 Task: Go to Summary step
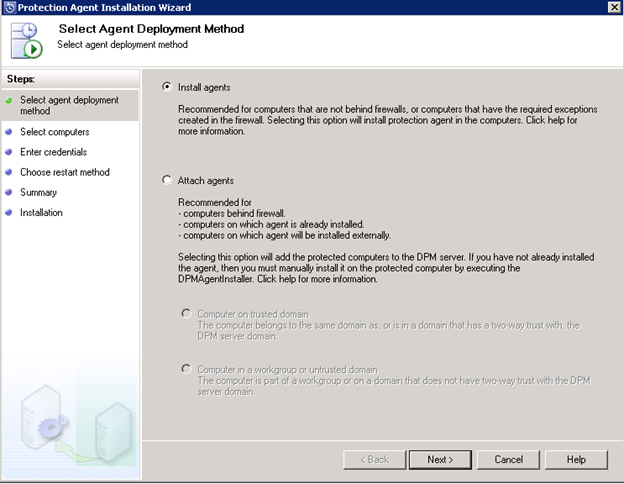click(x=38, y=193)
